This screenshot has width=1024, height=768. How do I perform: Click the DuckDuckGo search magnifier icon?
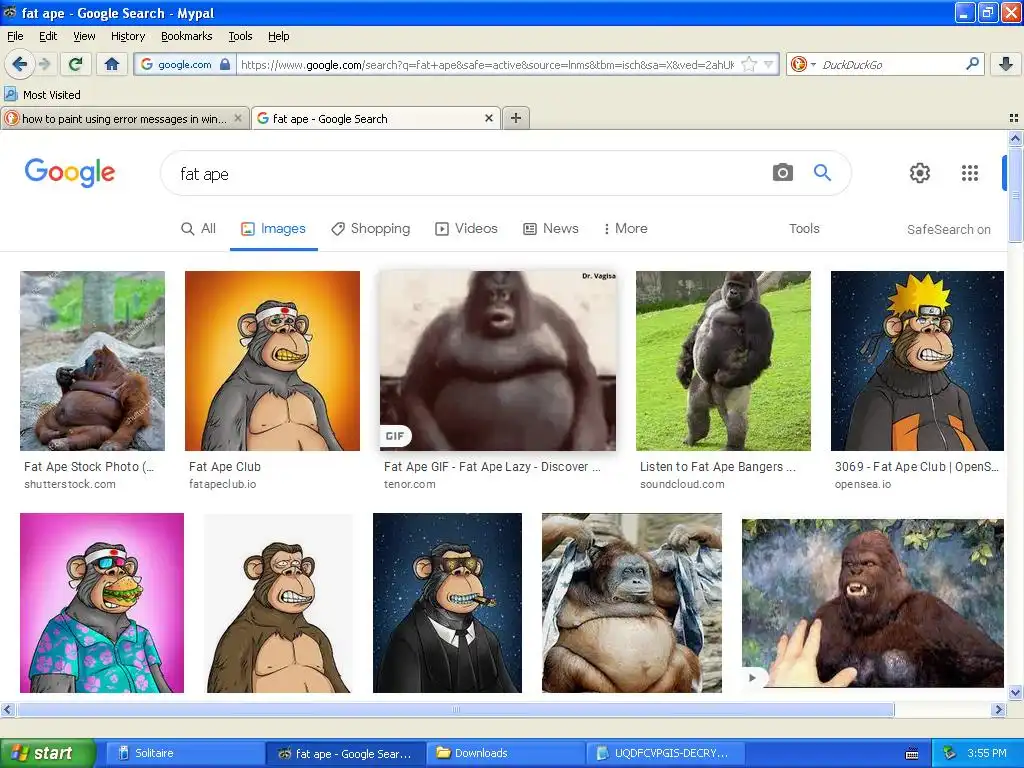972,64
